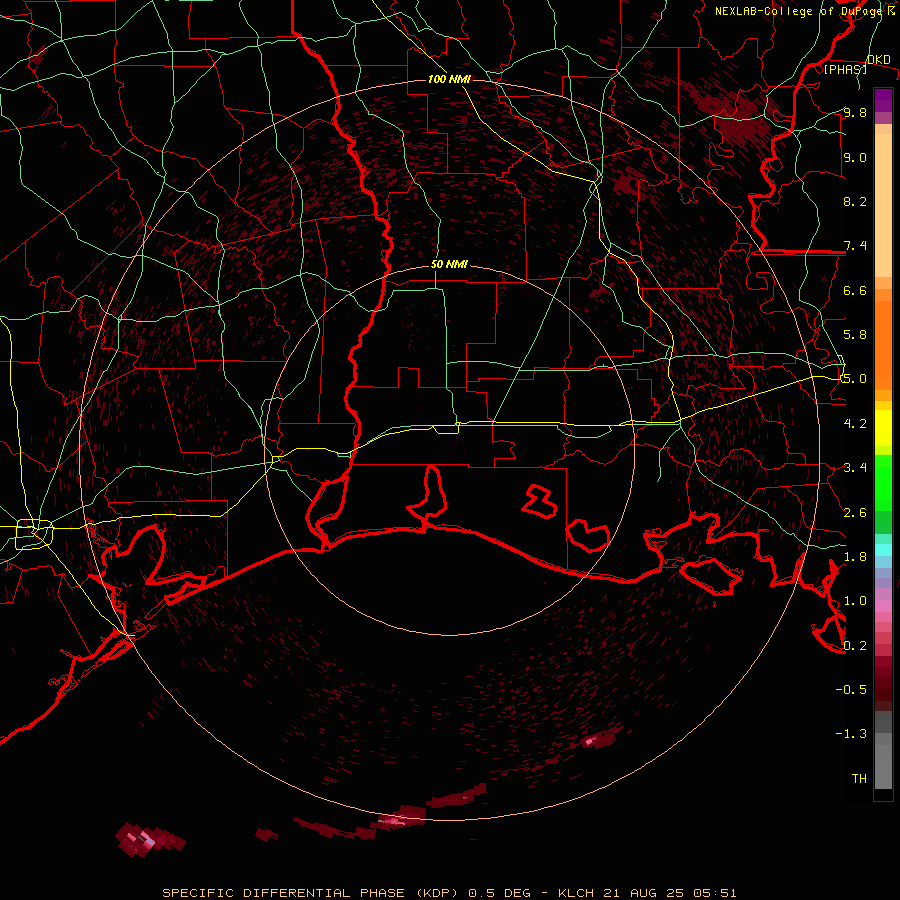Pick the yellow band of the color bar
Viewport: 900px width, 900px height.
pyautogui.click(x=883, y=427)
